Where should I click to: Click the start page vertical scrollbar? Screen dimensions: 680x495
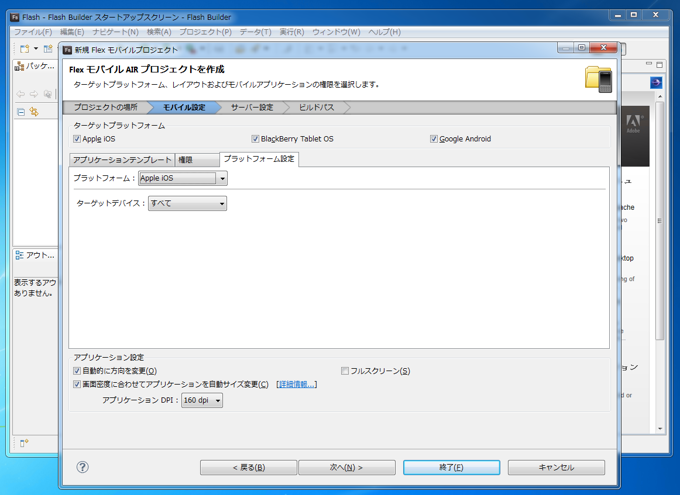point(660,220)
